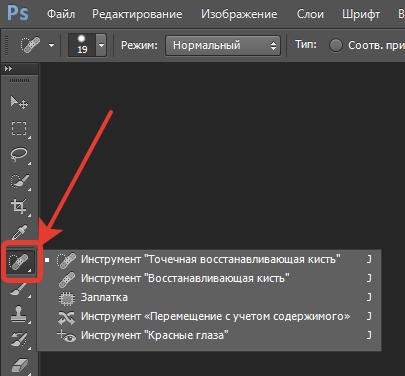Choose Заплатка tool from flyout
405x376 pixels.
209,298
